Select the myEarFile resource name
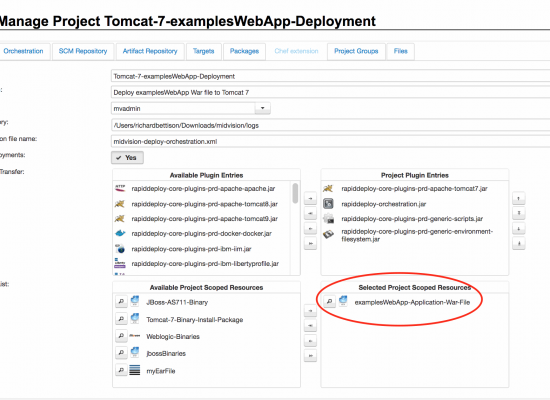Image resolution: width=550 pixels, height=400 pixels. pyautogui.click(x=161, y=371)
